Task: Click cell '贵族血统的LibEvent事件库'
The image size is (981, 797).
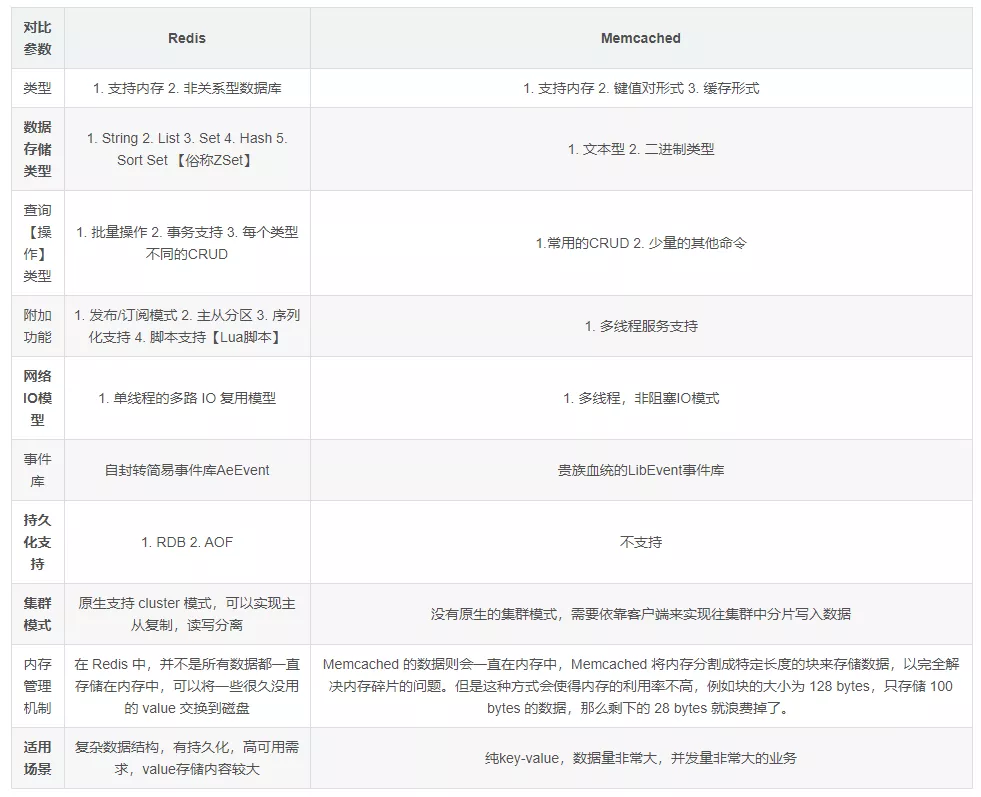Action: pyautogui.click(x=641, y=470)
